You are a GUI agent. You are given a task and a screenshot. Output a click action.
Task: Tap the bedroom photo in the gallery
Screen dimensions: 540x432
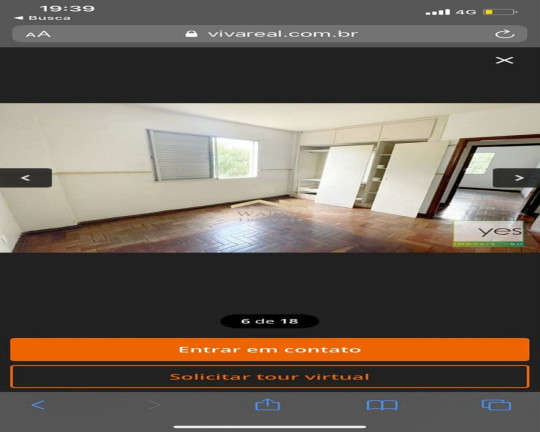(x=270, y=178)
